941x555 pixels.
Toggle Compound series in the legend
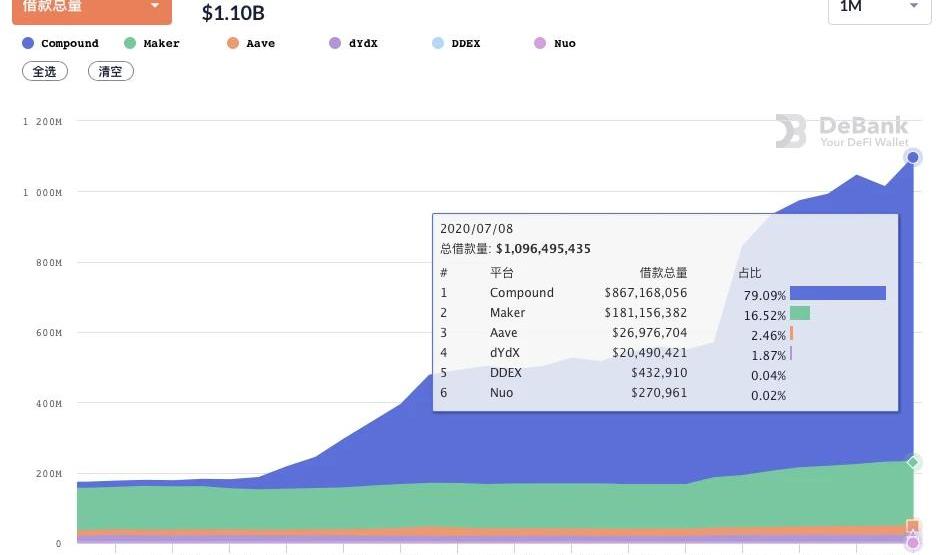point(60,43)
